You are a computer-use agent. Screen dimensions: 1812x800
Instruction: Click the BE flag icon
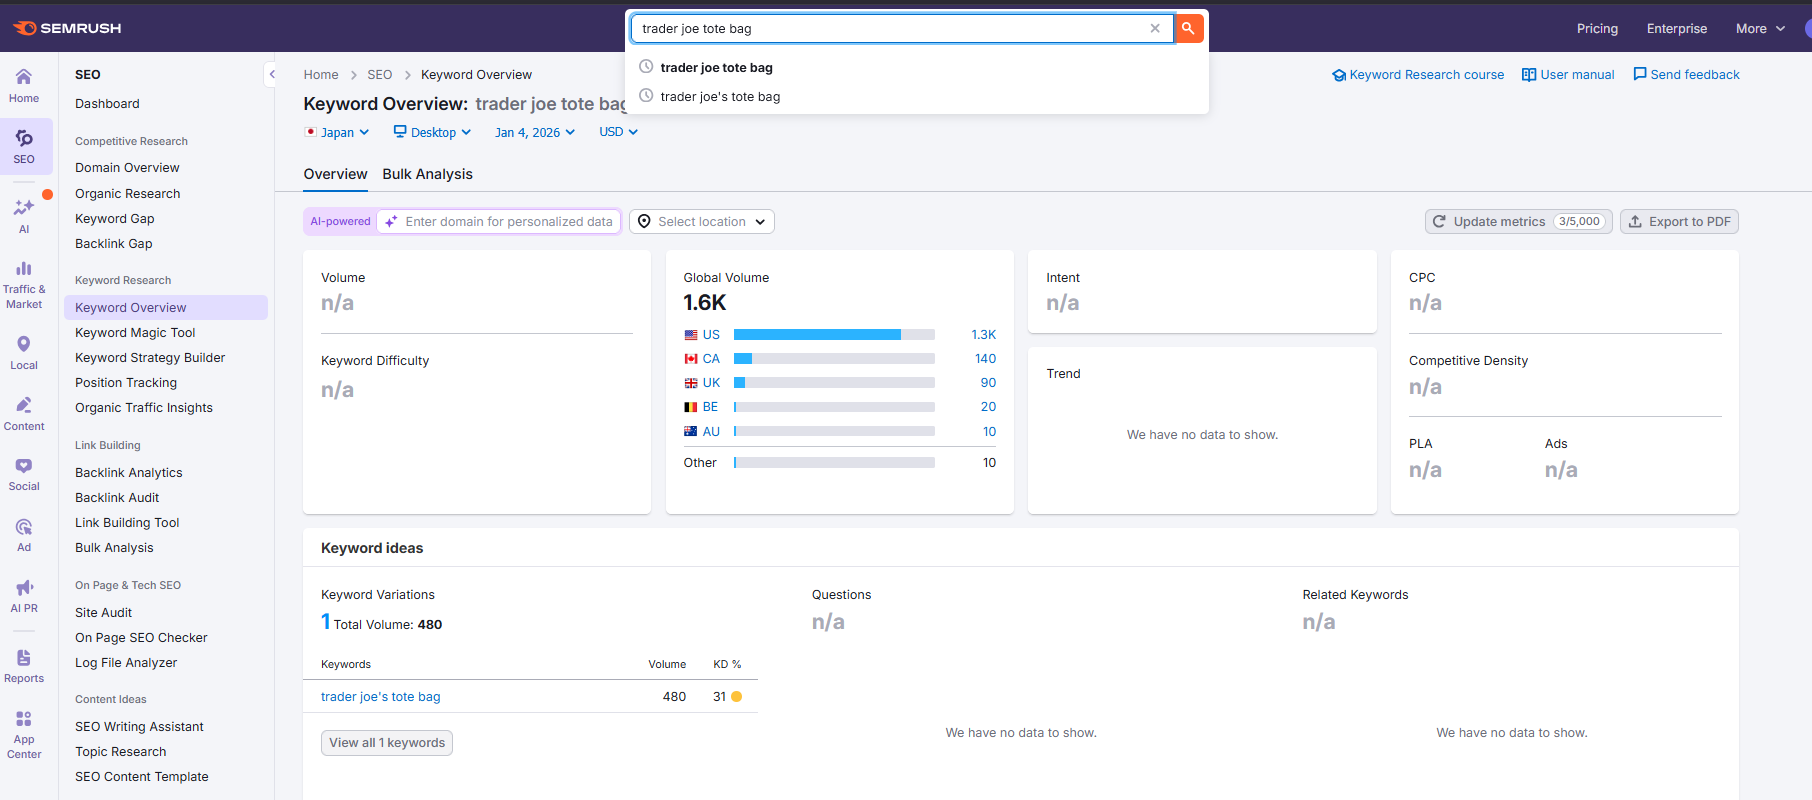point(691,407)
